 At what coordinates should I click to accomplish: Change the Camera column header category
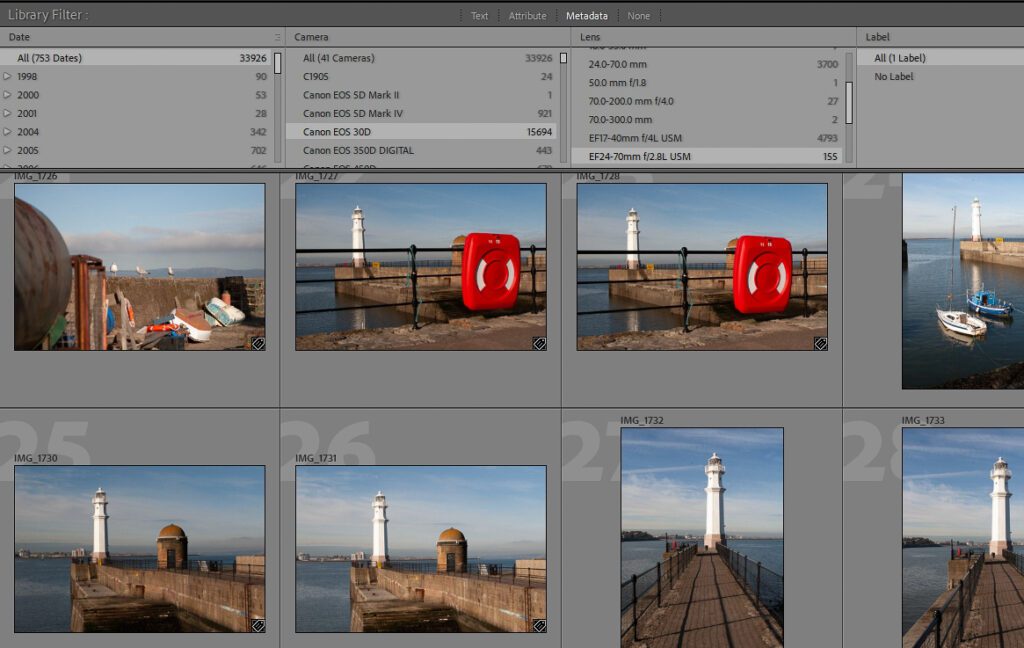[313, 38]
